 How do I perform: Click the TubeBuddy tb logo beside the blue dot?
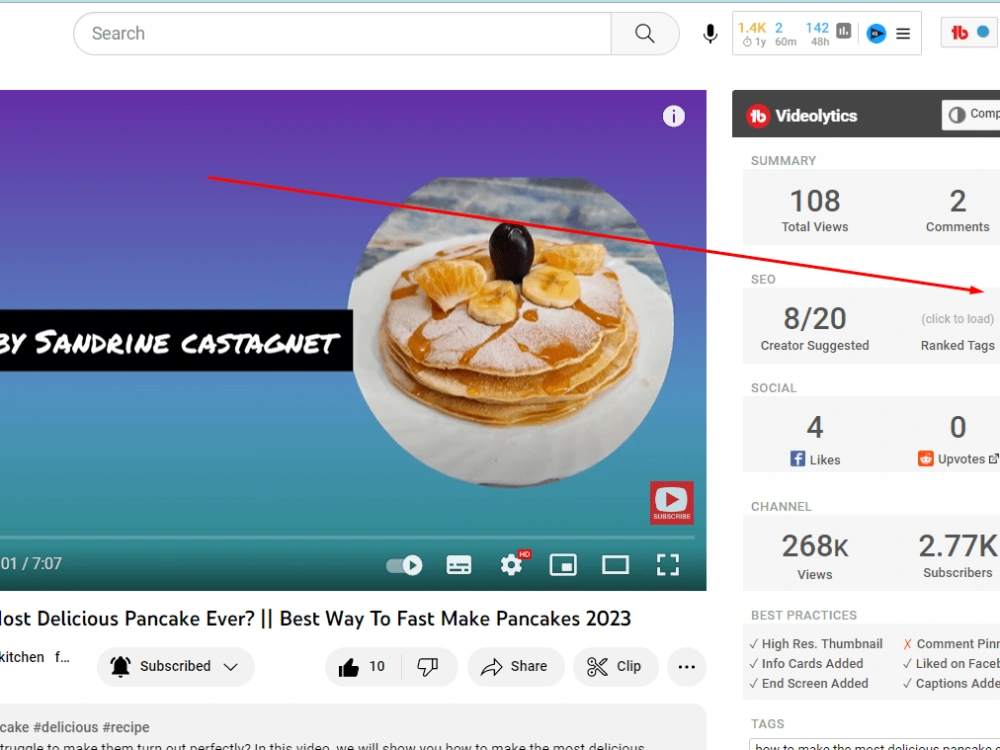(x=959, y=33)
